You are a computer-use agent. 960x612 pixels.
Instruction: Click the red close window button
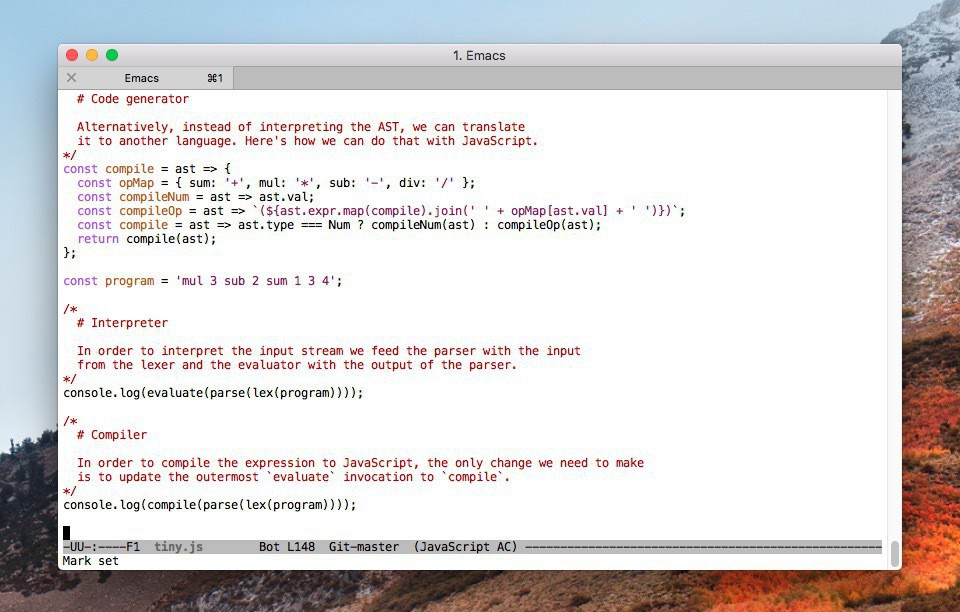[x=72, y=55]
